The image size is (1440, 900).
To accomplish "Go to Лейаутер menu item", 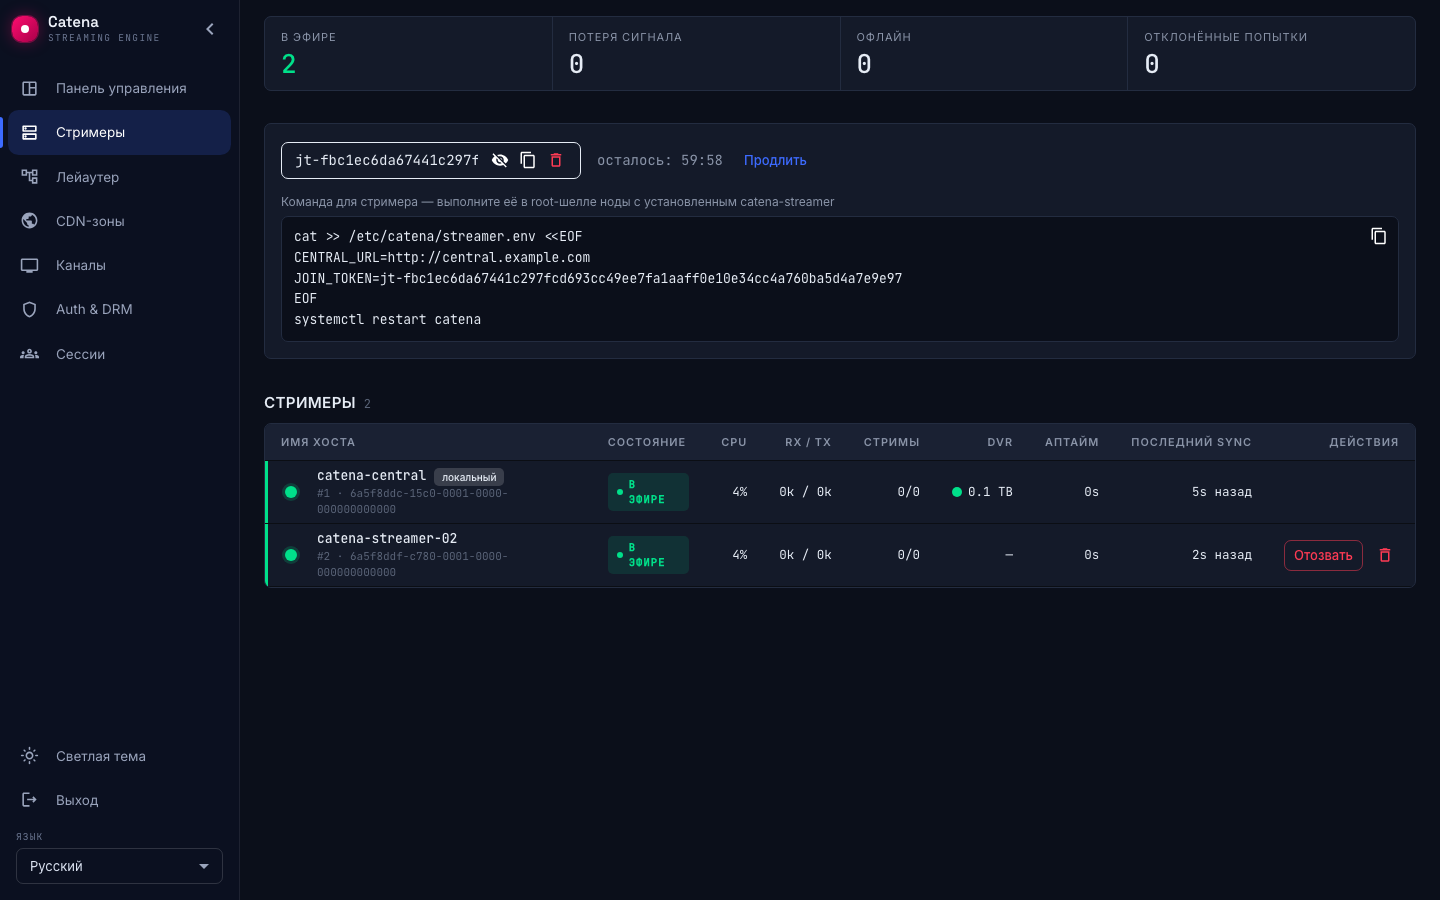I will (119, 177).
